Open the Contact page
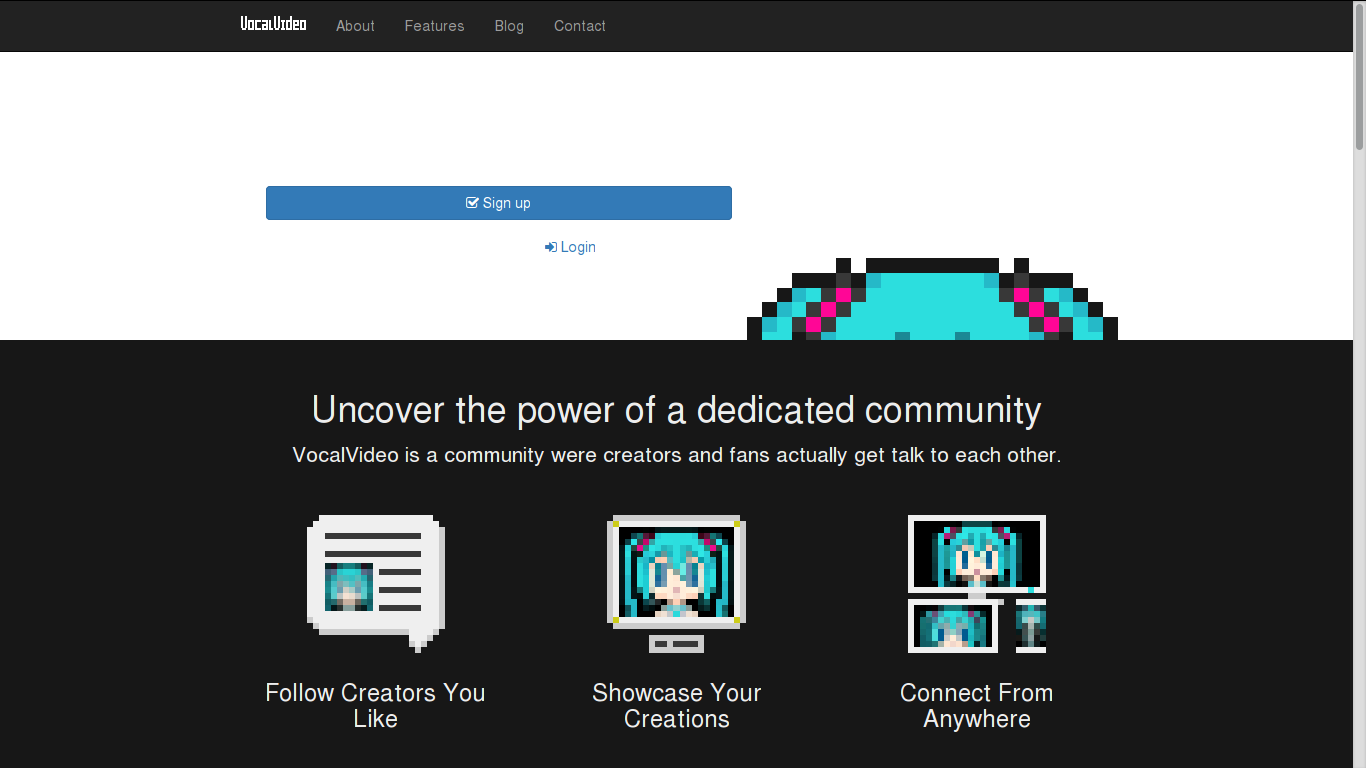Image resolution: width=1366 pixels, height=768 pixels. pyautogui.click(x=580, y=26)
